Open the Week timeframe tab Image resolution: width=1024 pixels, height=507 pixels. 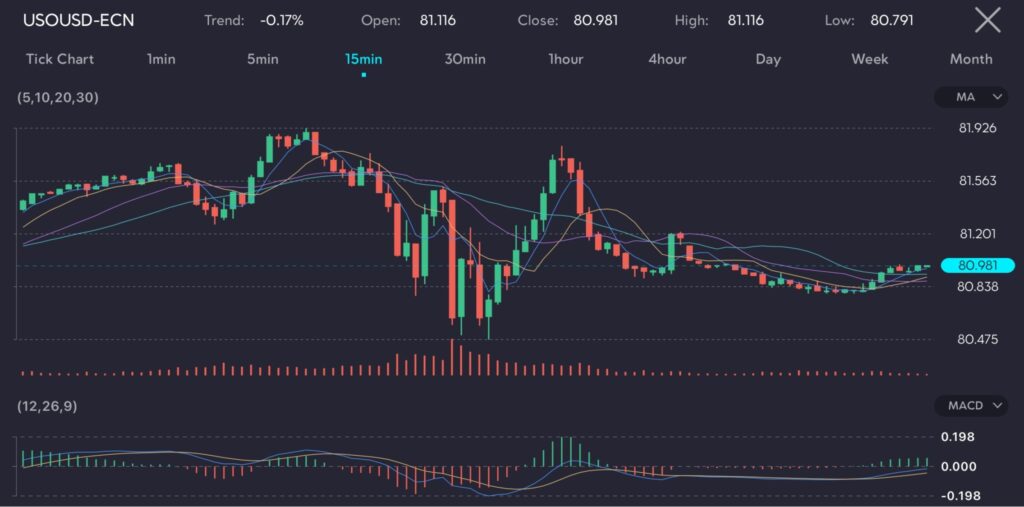(870, 59)
